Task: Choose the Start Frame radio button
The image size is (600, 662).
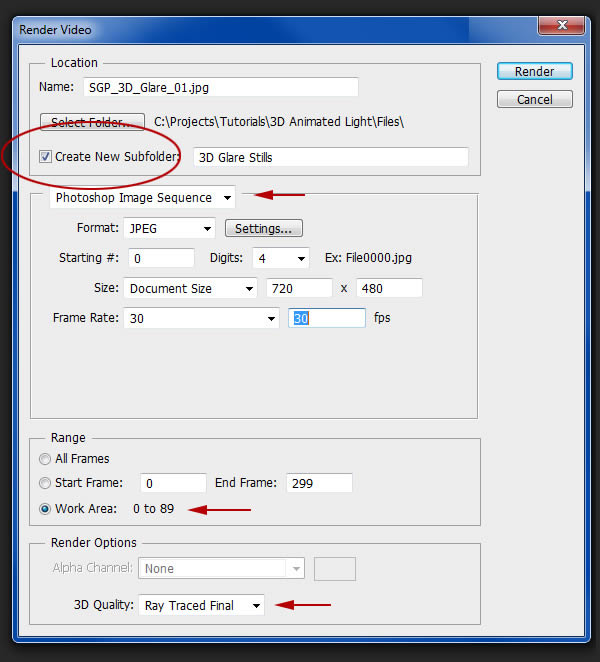Action: click(45, 483)
